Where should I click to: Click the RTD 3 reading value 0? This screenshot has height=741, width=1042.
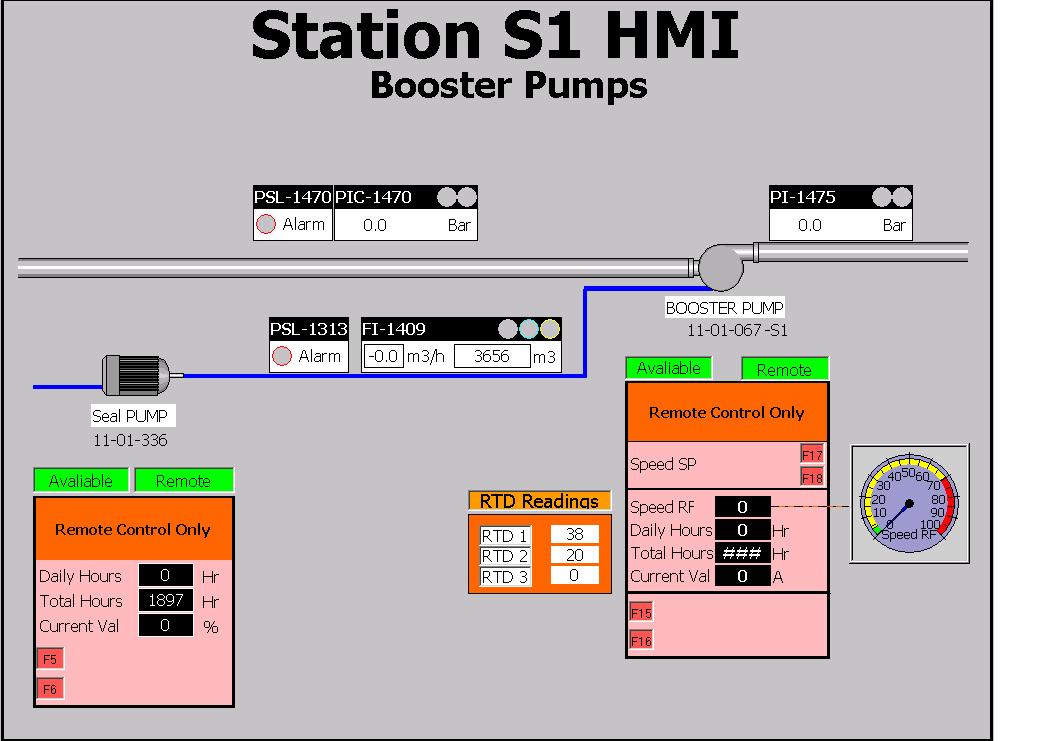coord(575,575)
